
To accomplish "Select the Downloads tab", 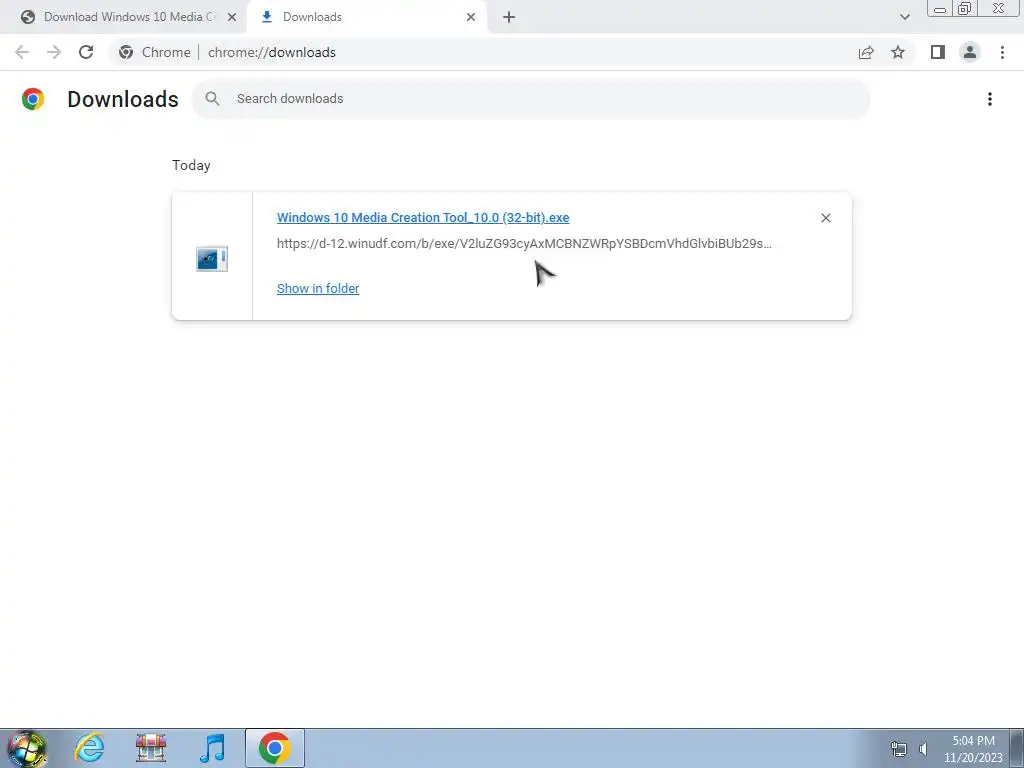I will click(x=368, y=17).
